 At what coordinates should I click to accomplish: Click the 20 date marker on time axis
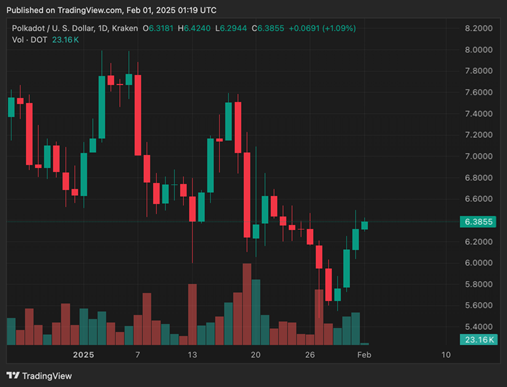tap(256, 355)
